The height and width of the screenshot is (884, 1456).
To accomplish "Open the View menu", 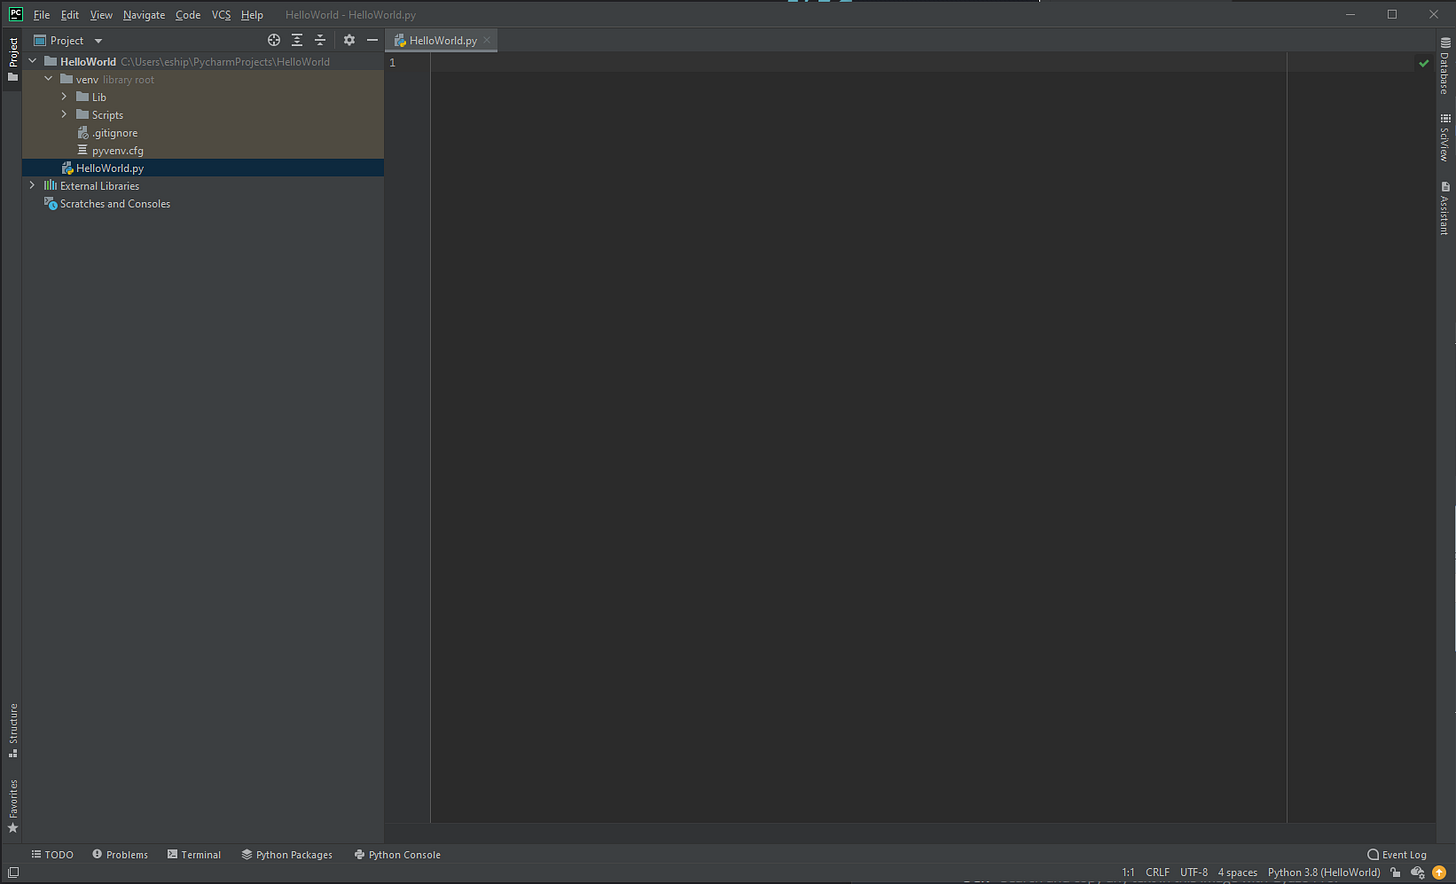I will pos(101,15).
